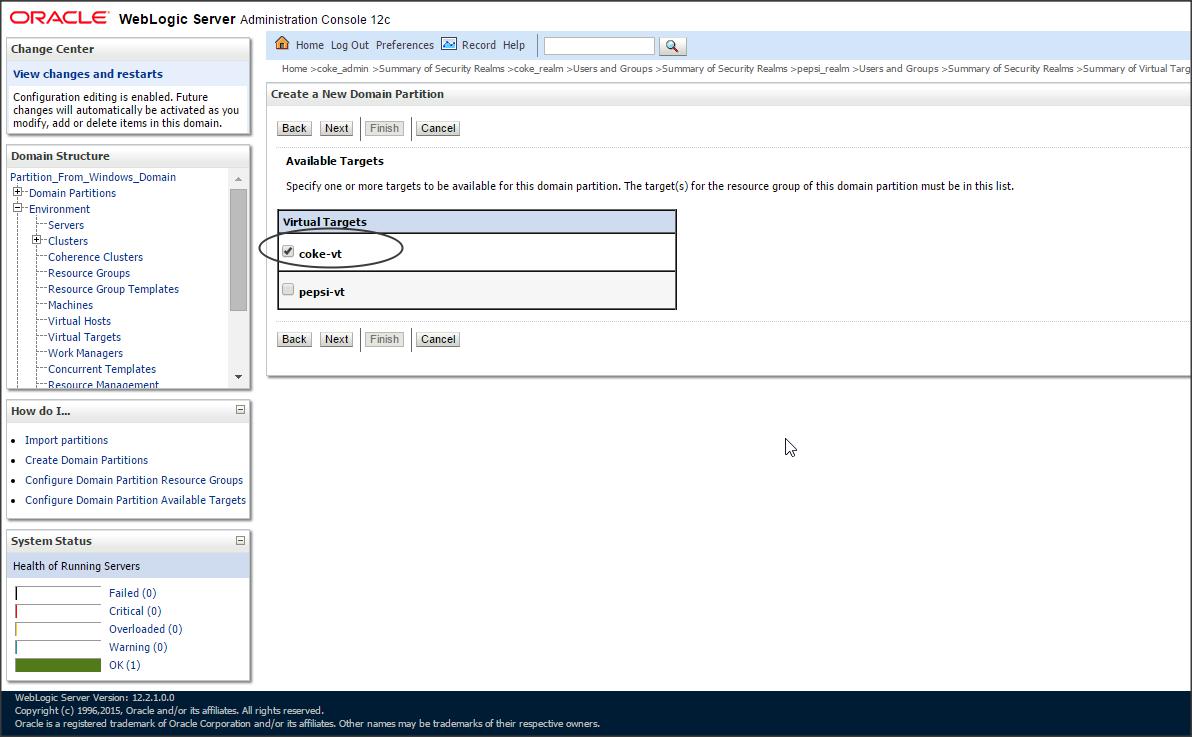This screenshot has width=1192, height=737.
Task: Open Import partitions help link
Action: point(66,440)
